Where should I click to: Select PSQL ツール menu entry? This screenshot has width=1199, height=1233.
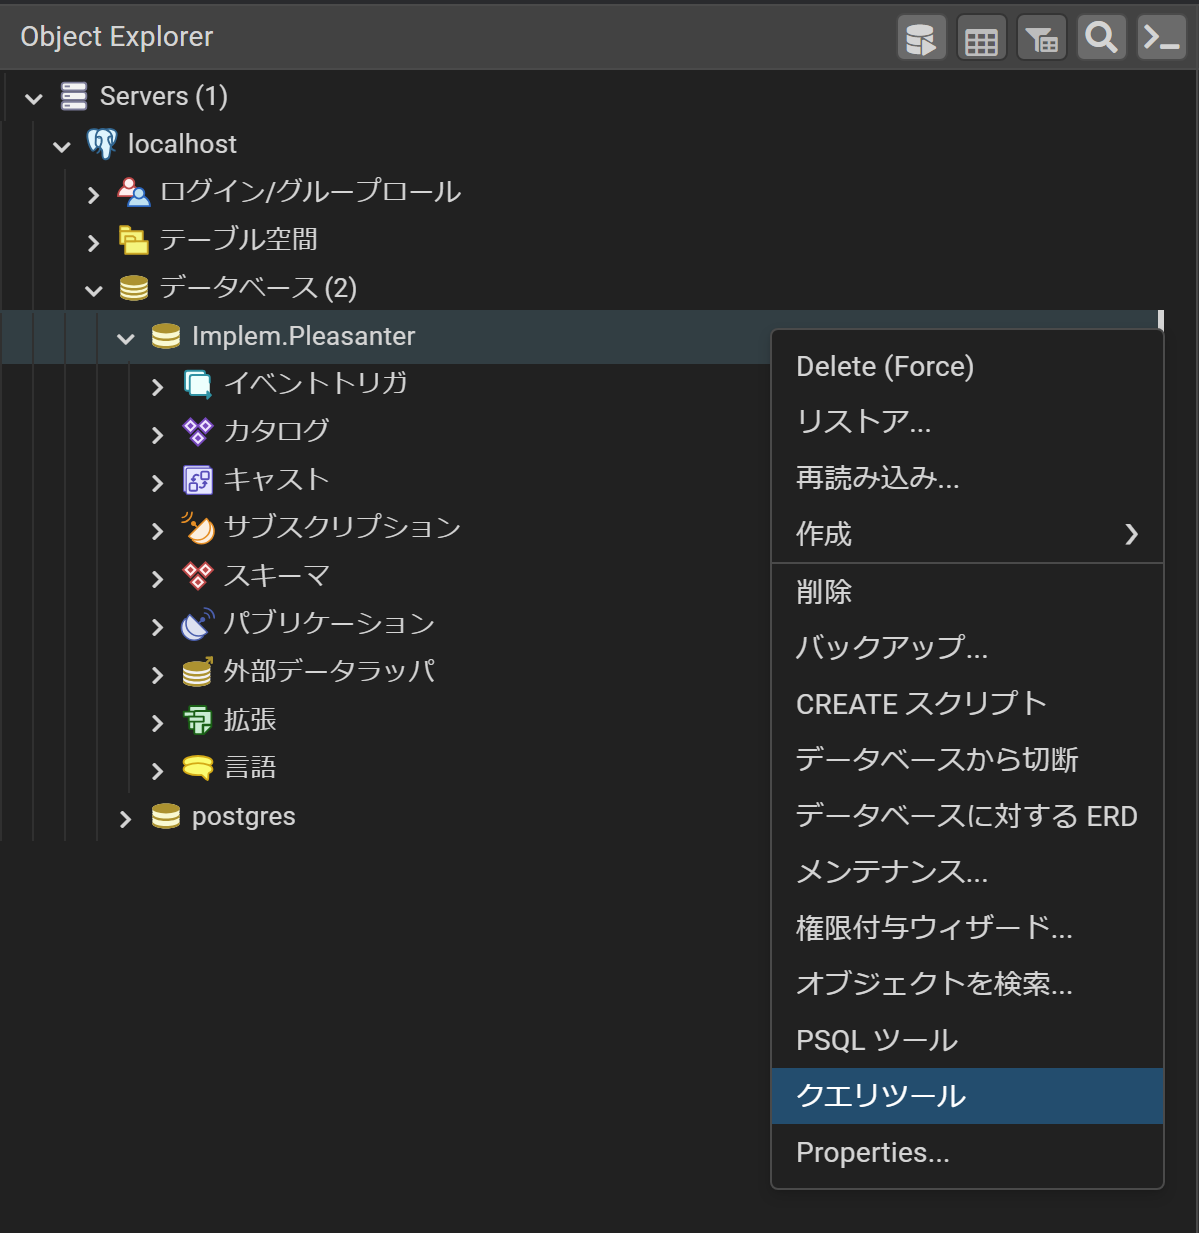[967, 1040]
